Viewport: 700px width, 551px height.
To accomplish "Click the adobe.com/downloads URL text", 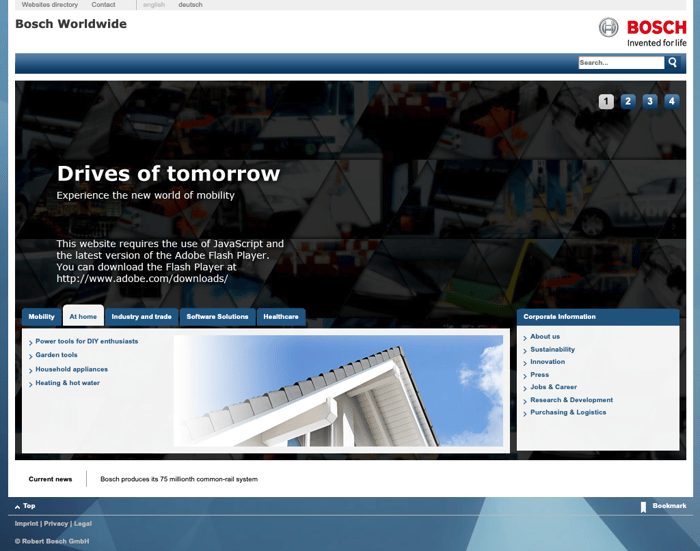I will point(142,279).
